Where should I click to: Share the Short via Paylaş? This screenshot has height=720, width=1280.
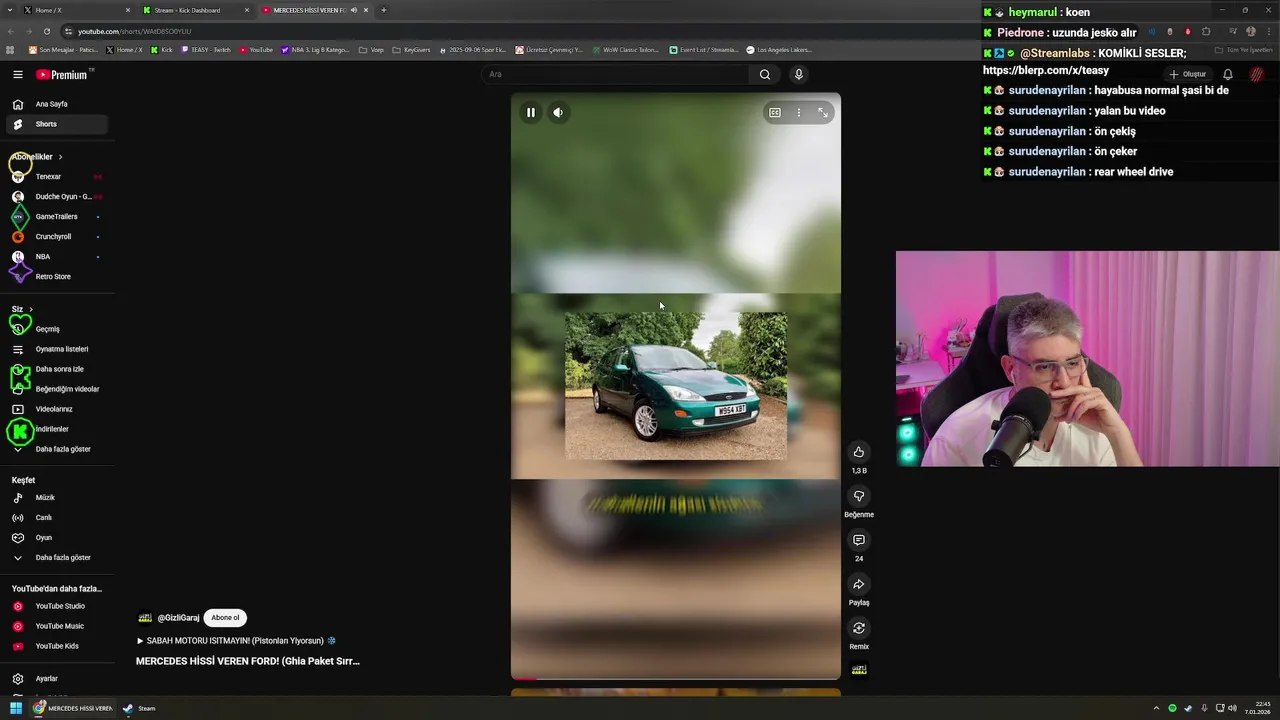858,584
